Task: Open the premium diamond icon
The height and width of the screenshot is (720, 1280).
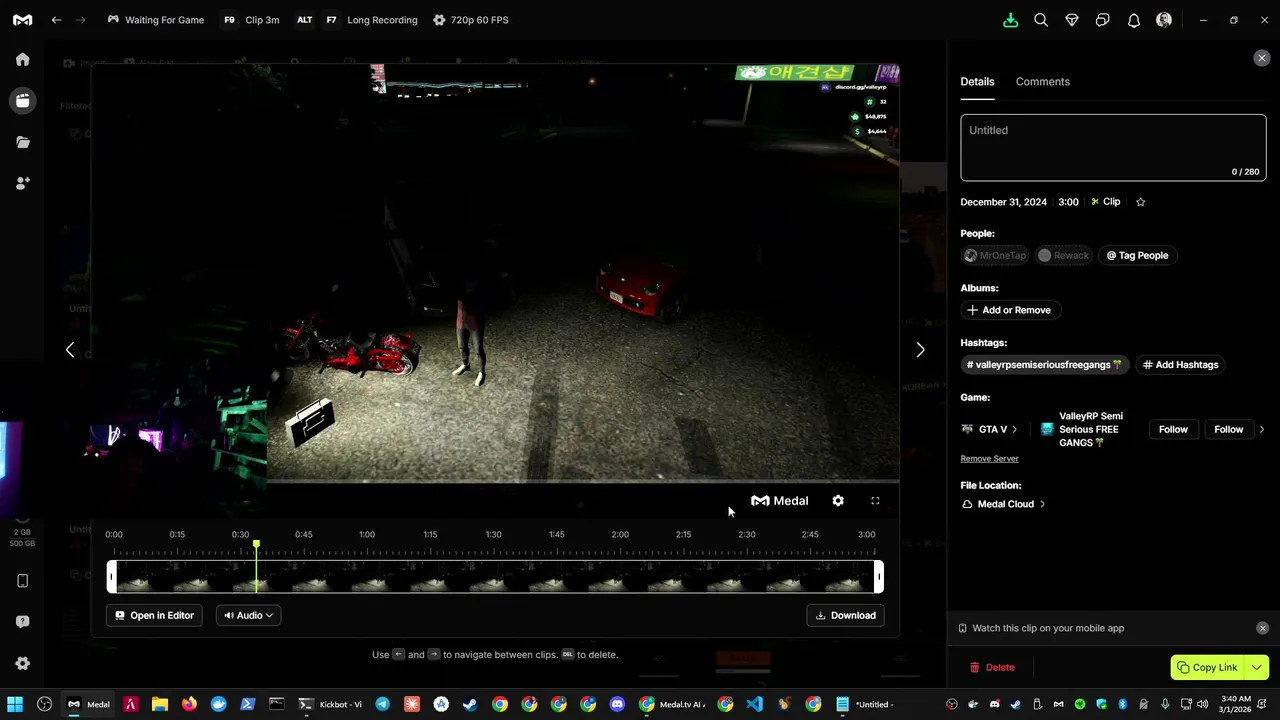Action: [x=1072, y=20]
